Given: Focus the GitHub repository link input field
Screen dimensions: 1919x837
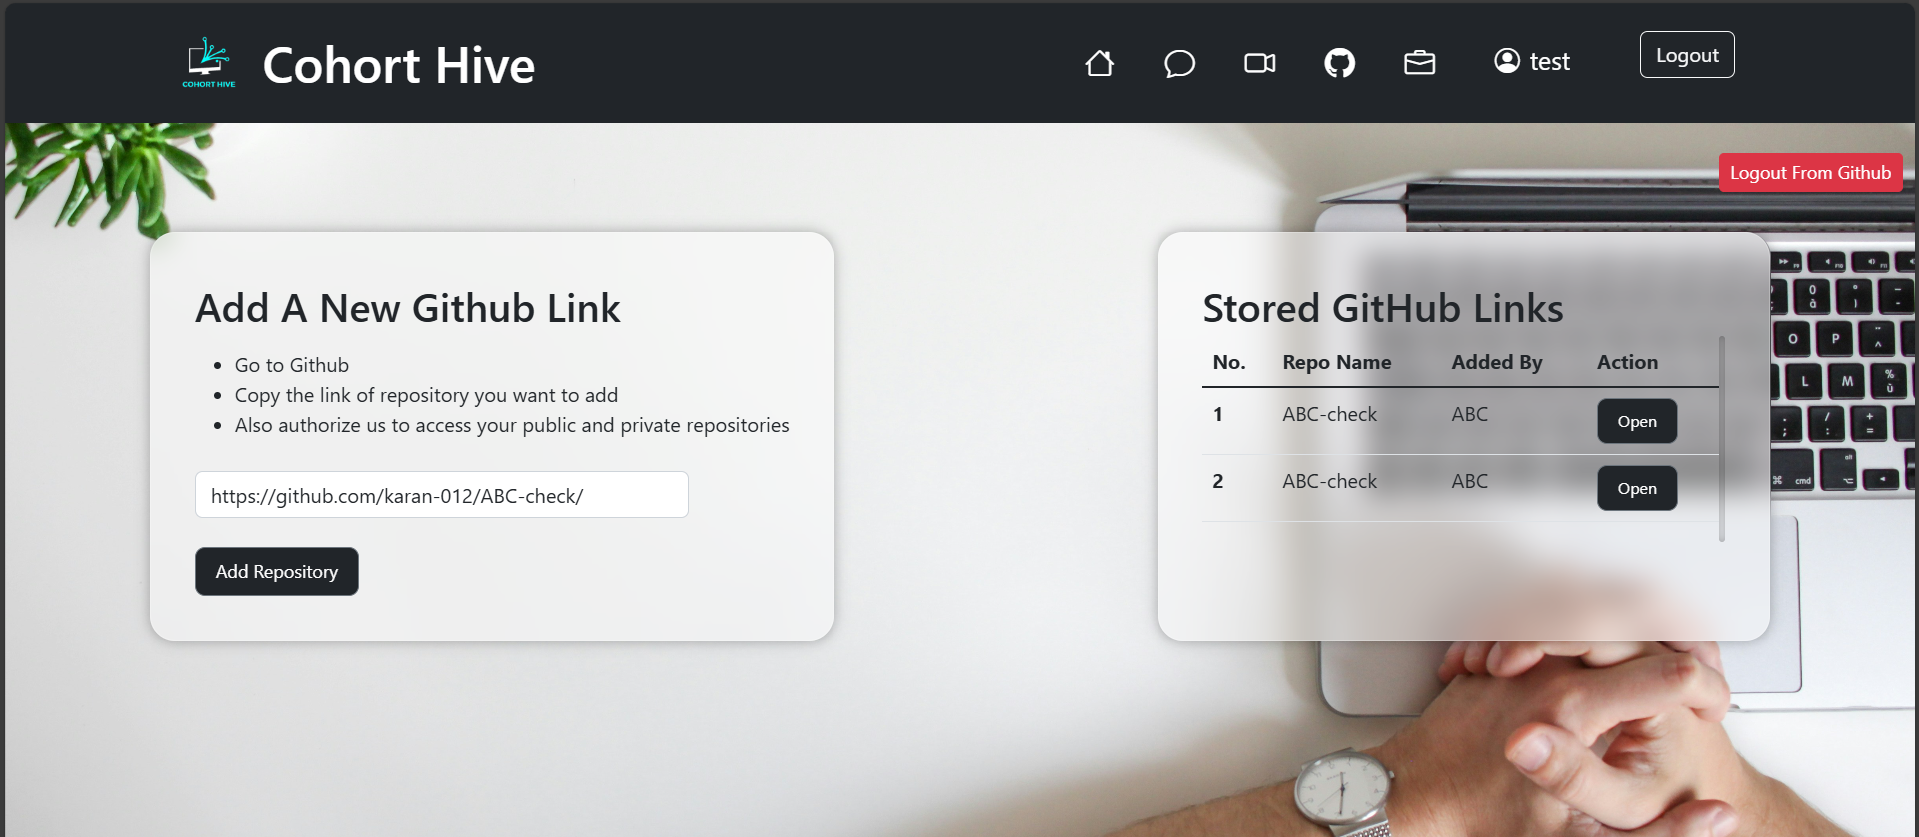Looking at the screenshot, I should pyautogui.click(x=442, y=495).
